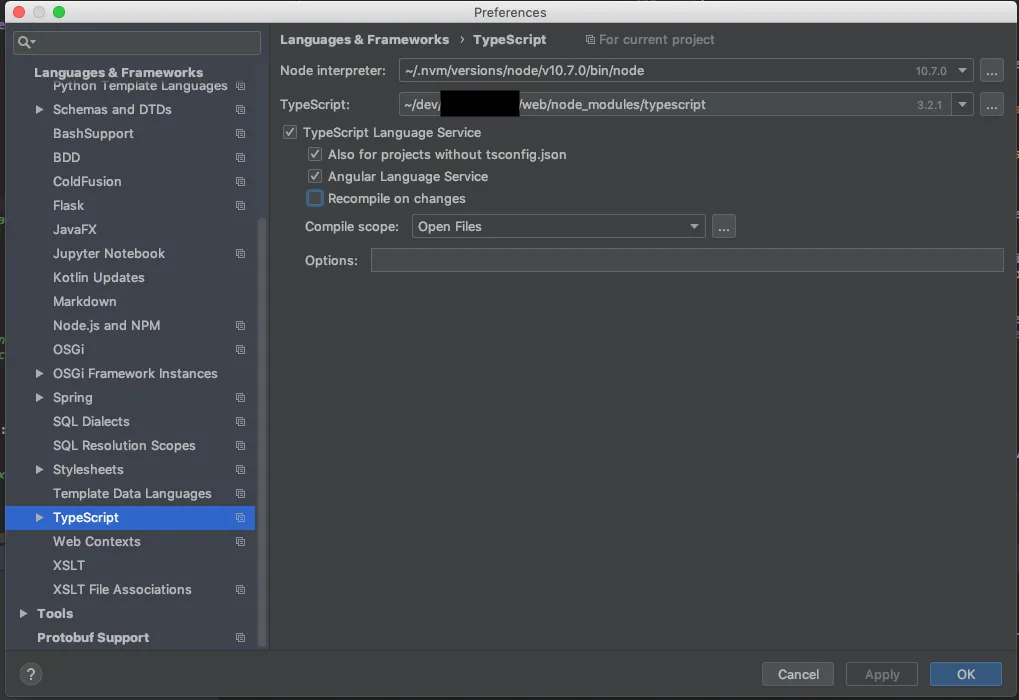
Task: Select ColdFusion settings page
Action: tap(87, 181)
